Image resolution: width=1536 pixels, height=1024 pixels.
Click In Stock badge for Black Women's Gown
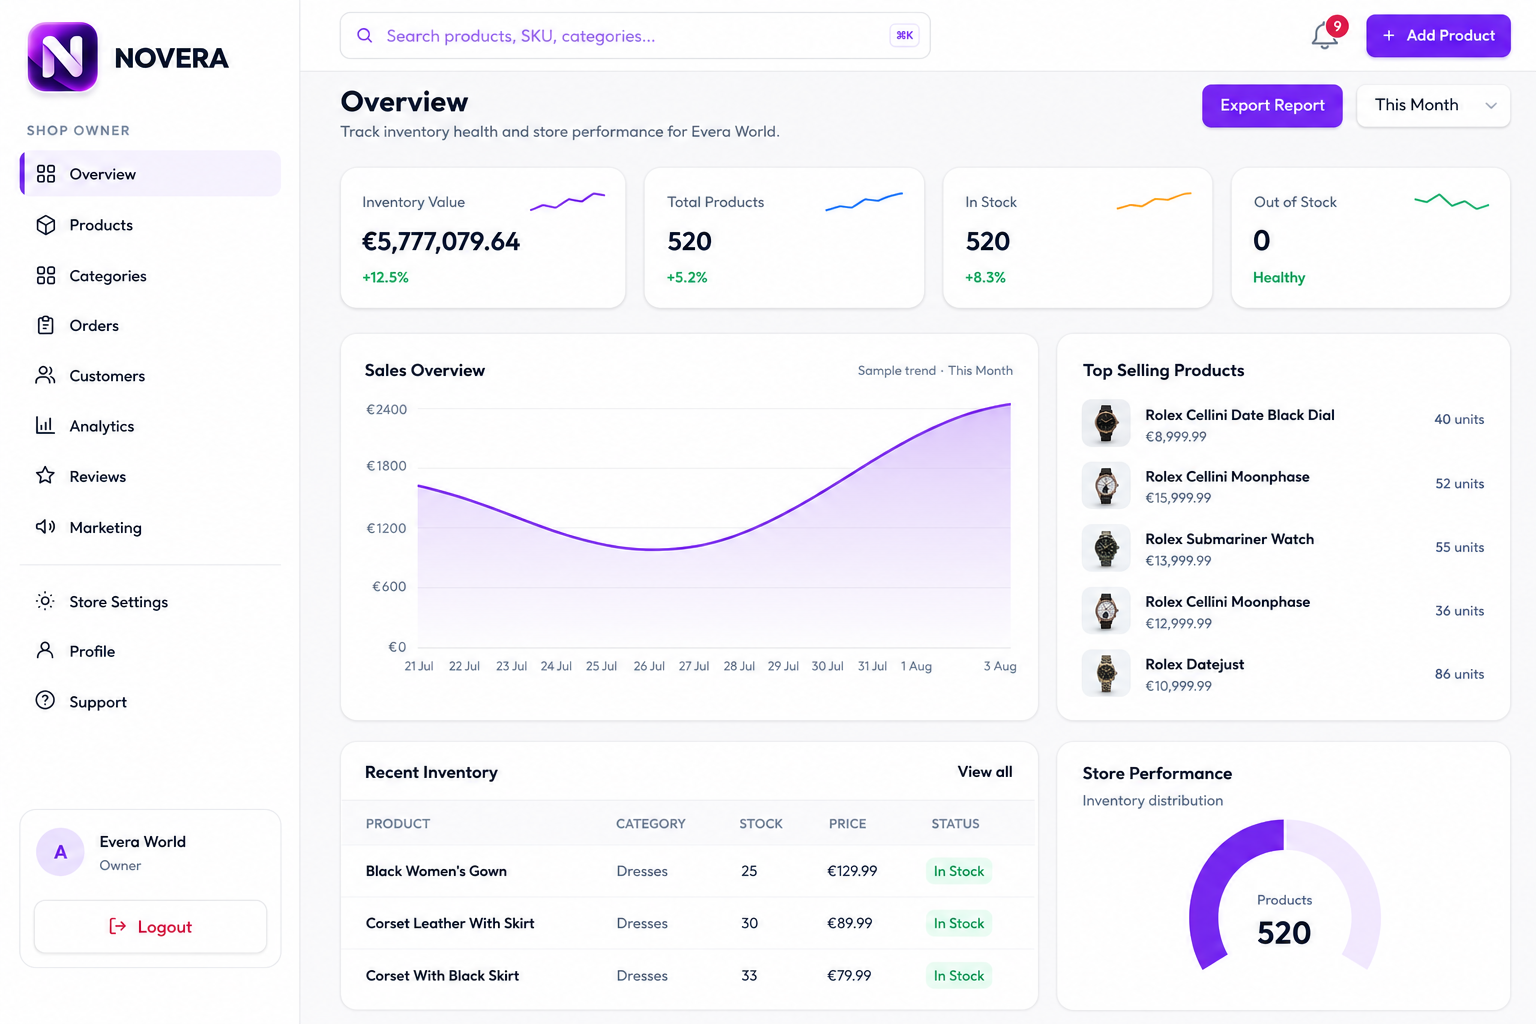[x=959, y=871]
